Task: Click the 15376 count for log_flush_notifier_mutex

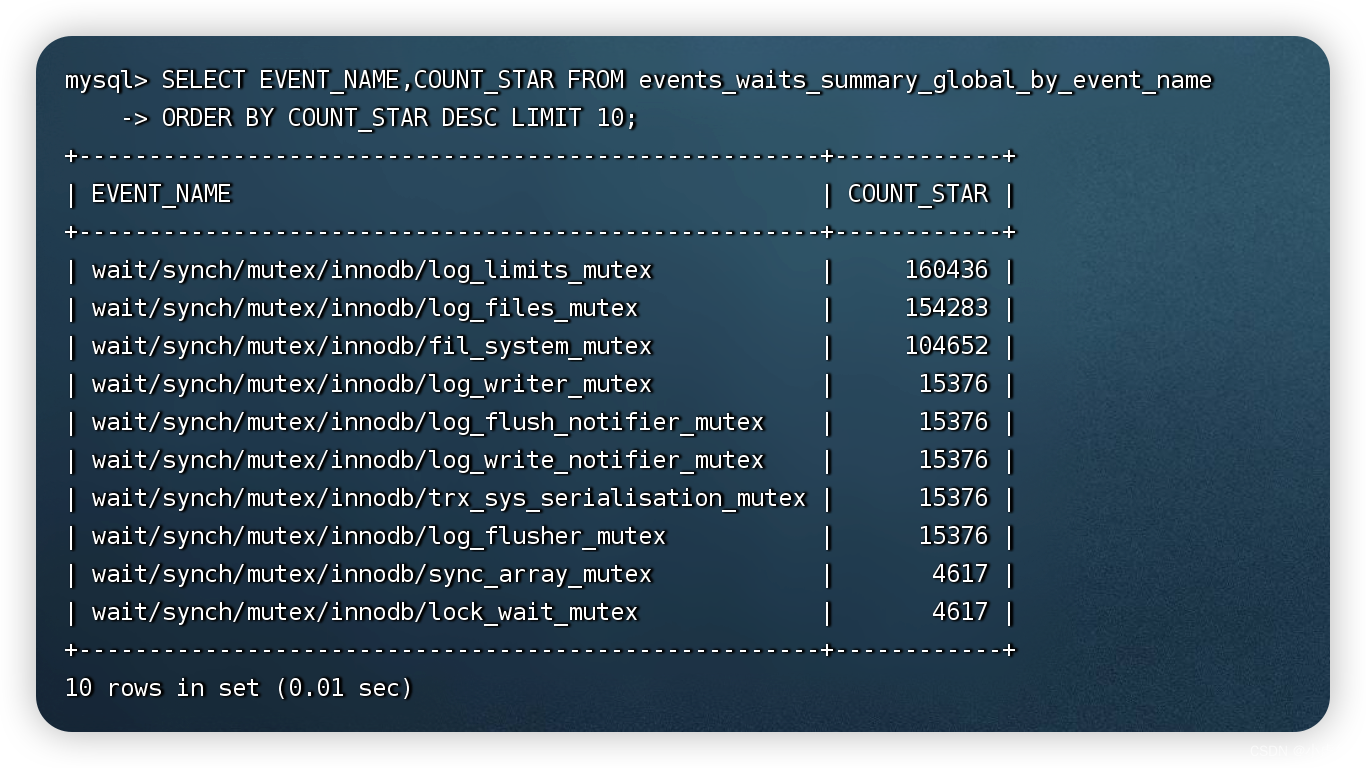Action: click(953, 422)
